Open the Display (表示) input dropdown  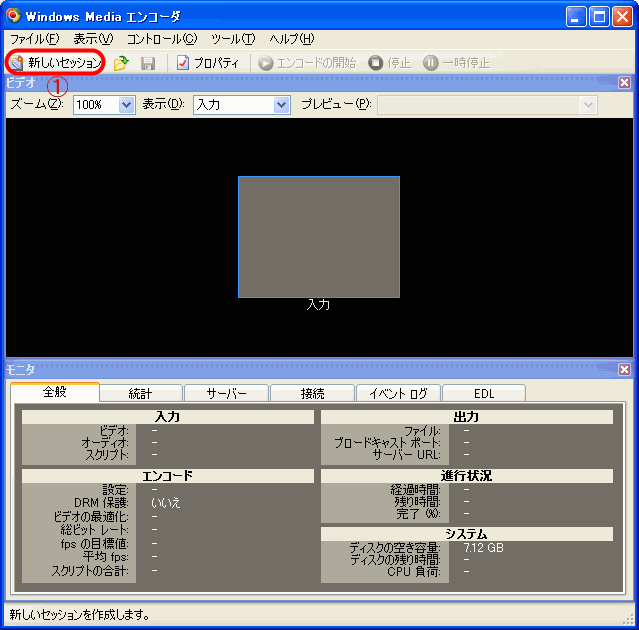(x=281, y=105)
